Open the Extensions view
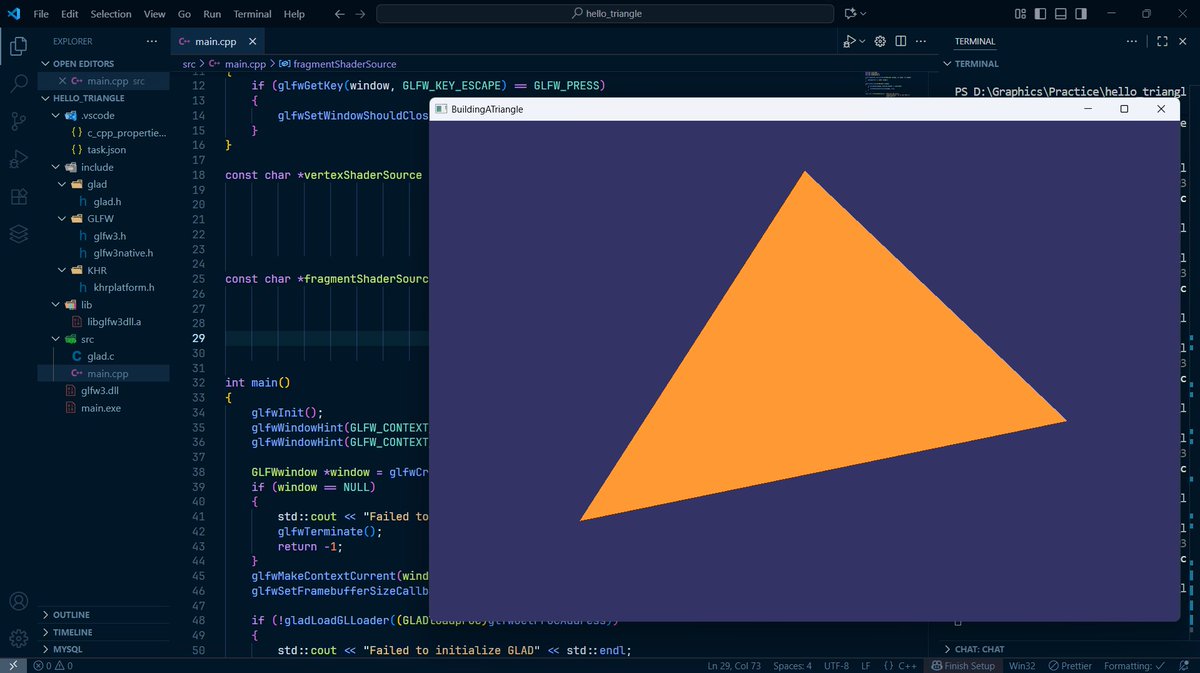The height and width of the screenshot is (673, 1200). pyautogui.click(x=18, y=196)
